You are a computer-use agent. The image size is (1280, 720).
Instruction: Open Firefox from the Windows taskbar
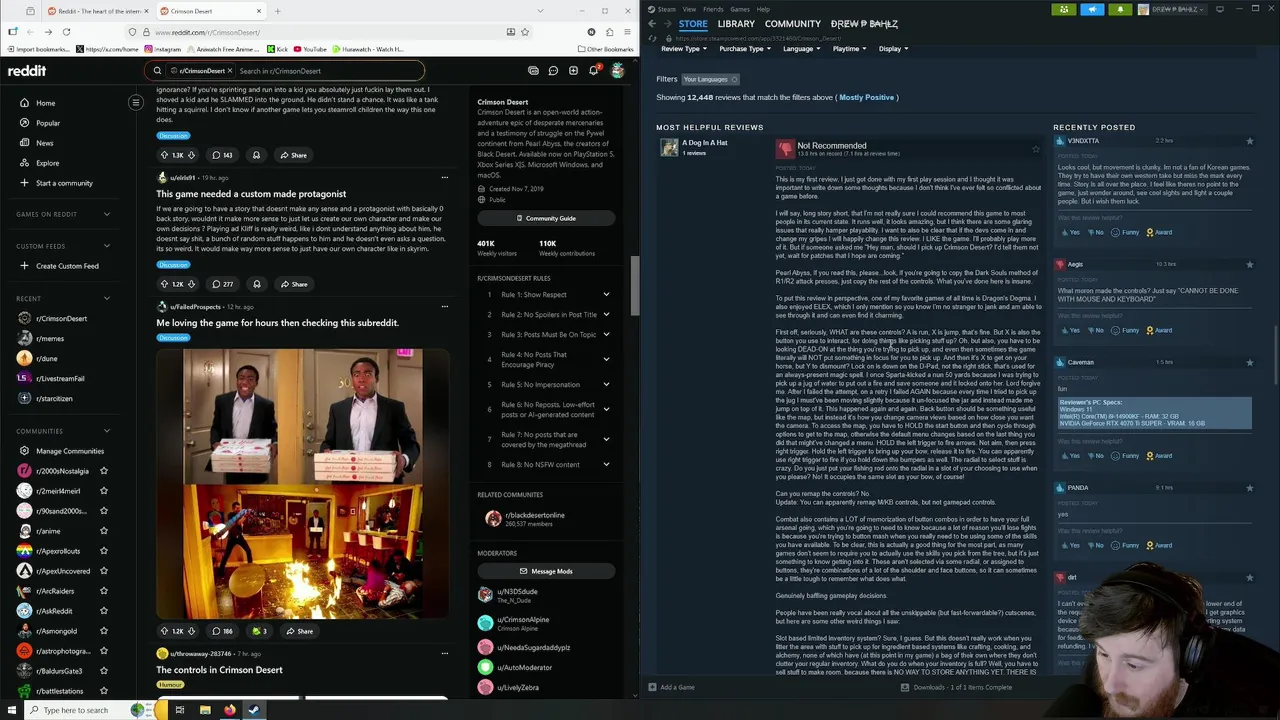(229, 710)
